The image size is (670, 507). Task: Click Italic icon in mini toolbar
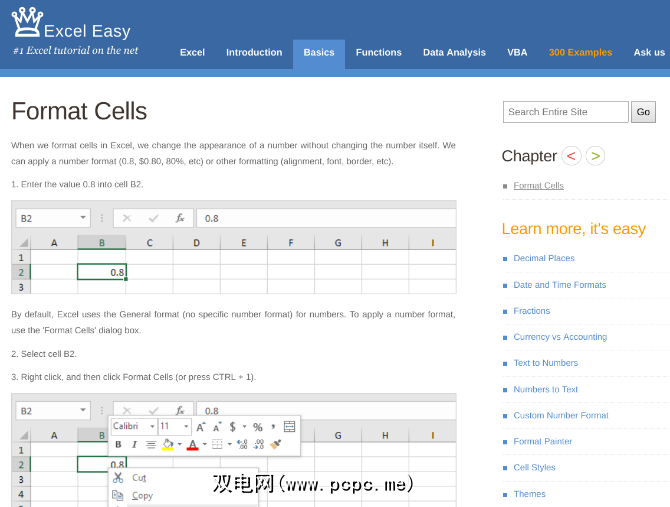pyautogui.click(x=134, y=445)
